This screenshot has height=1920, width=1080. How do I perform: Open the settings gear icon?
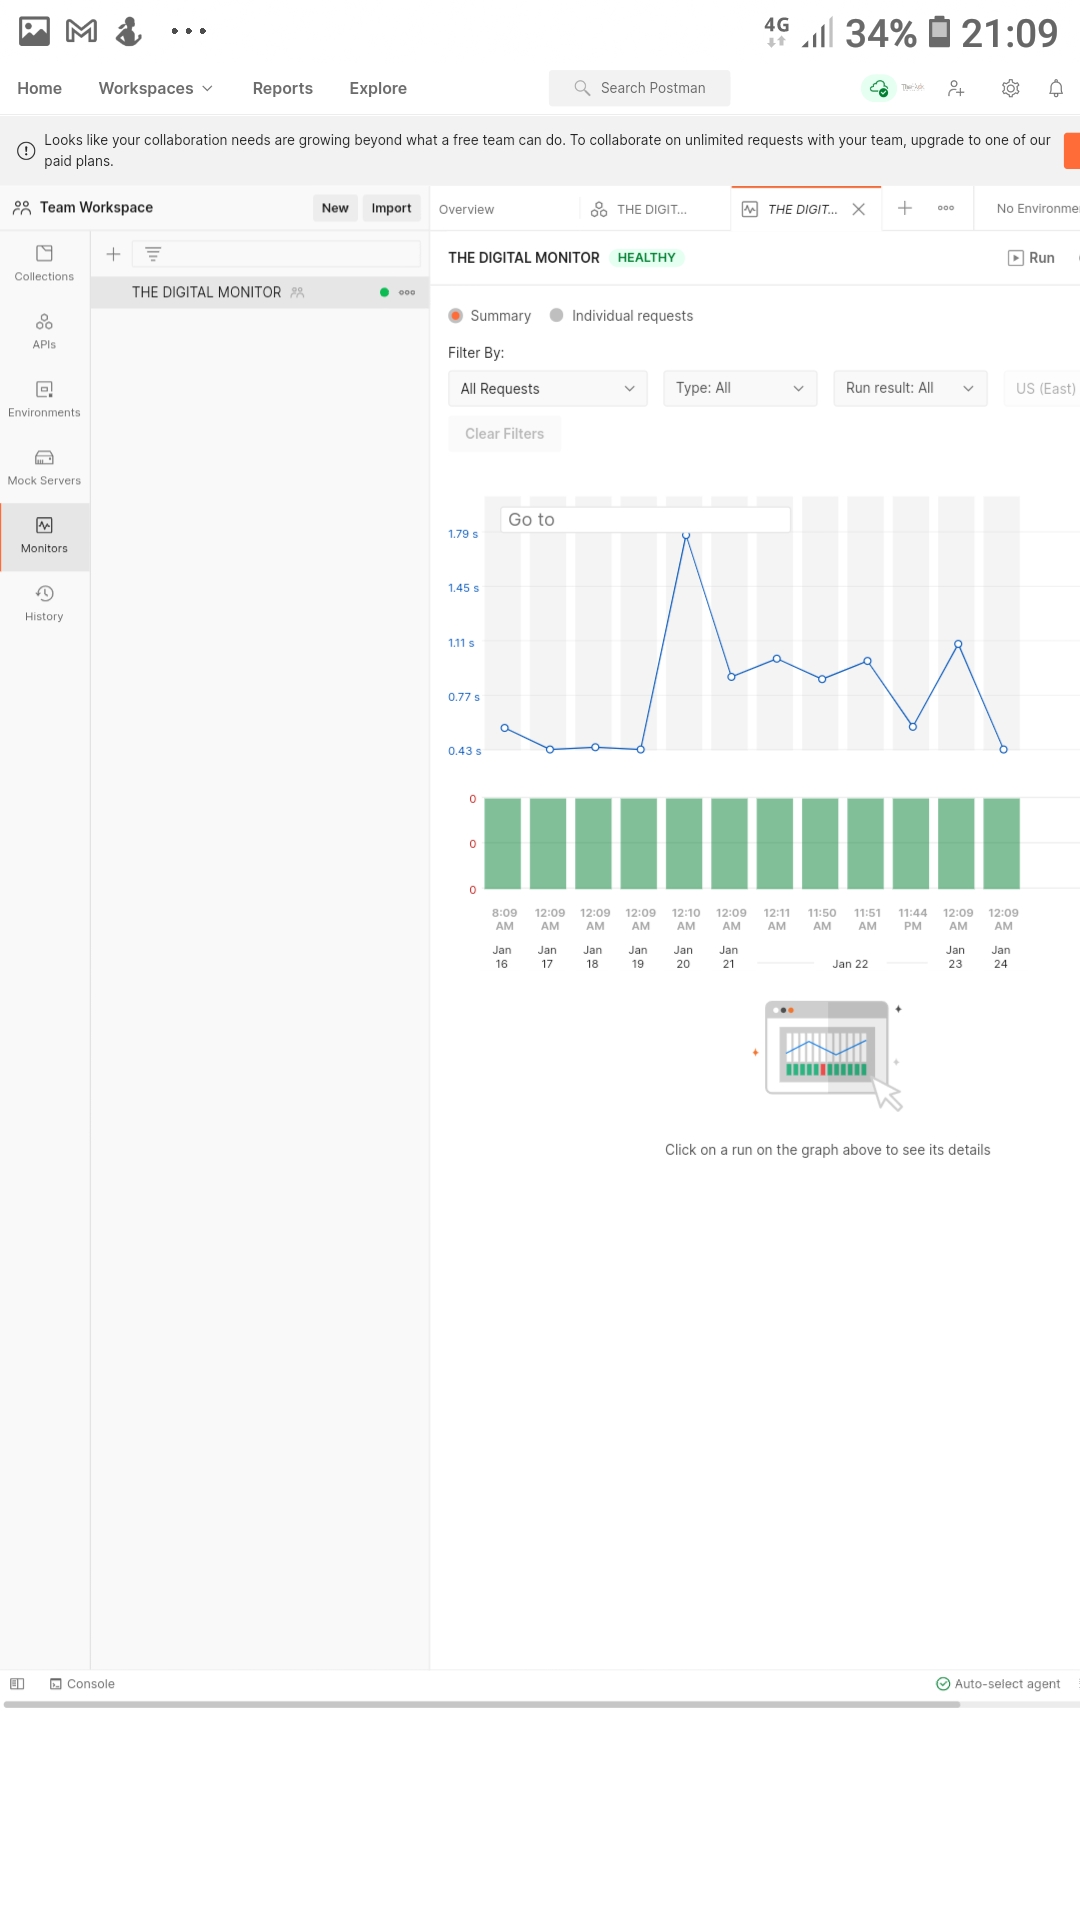click(x=1011, y=88)
